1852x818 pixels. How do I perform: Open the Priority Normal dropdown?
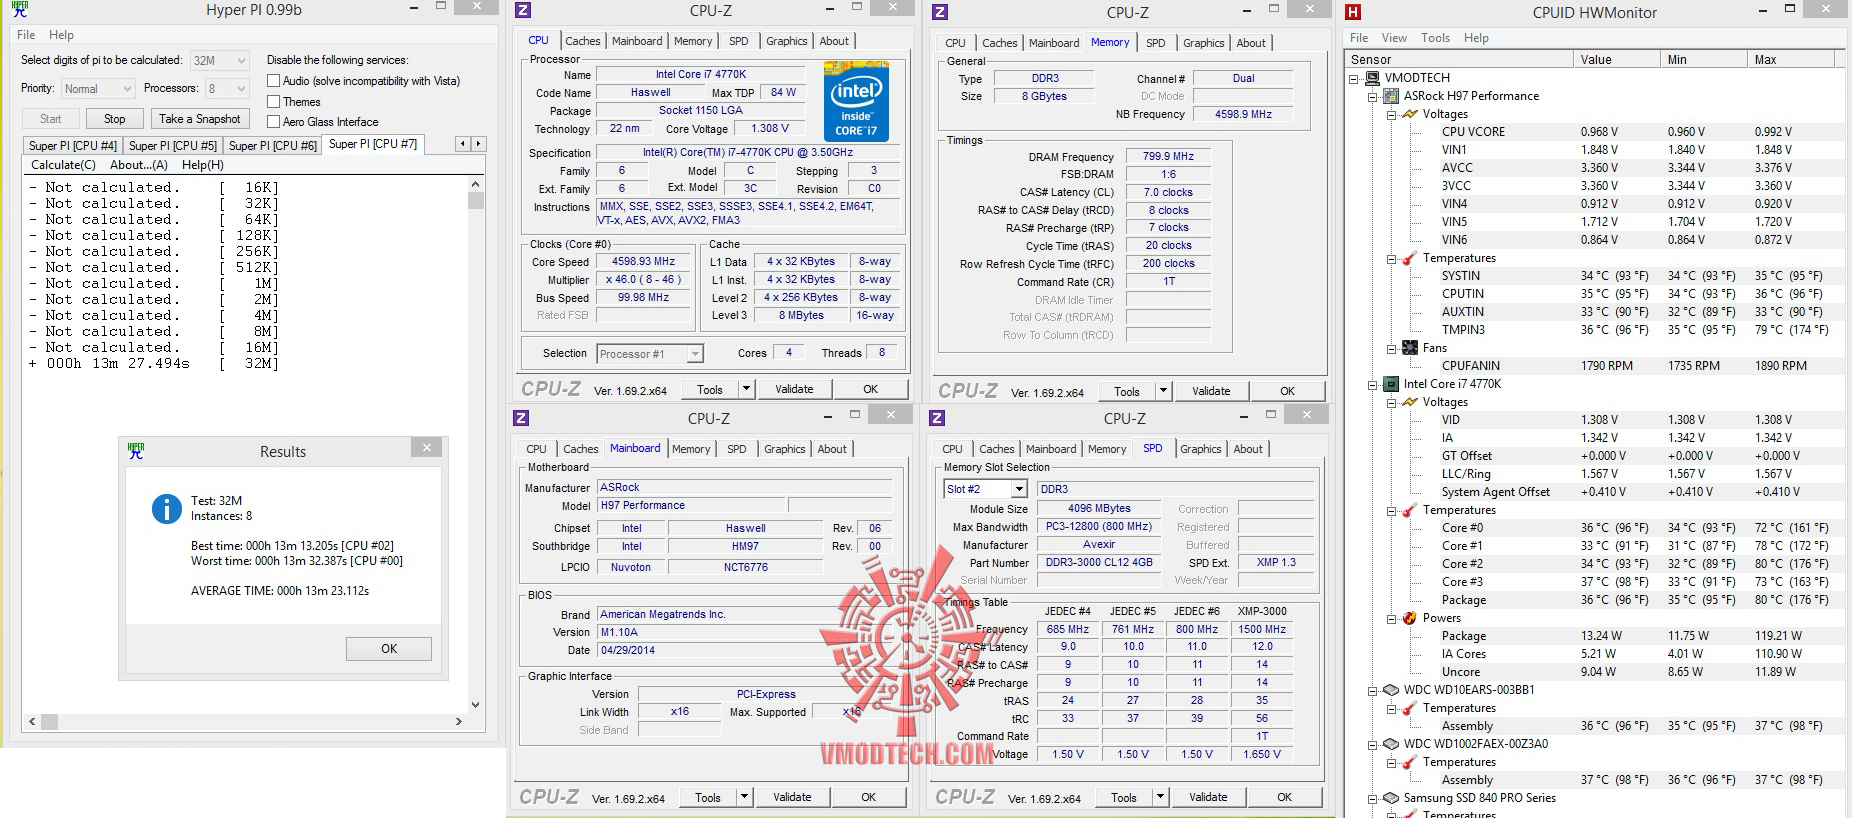[97, 88]
